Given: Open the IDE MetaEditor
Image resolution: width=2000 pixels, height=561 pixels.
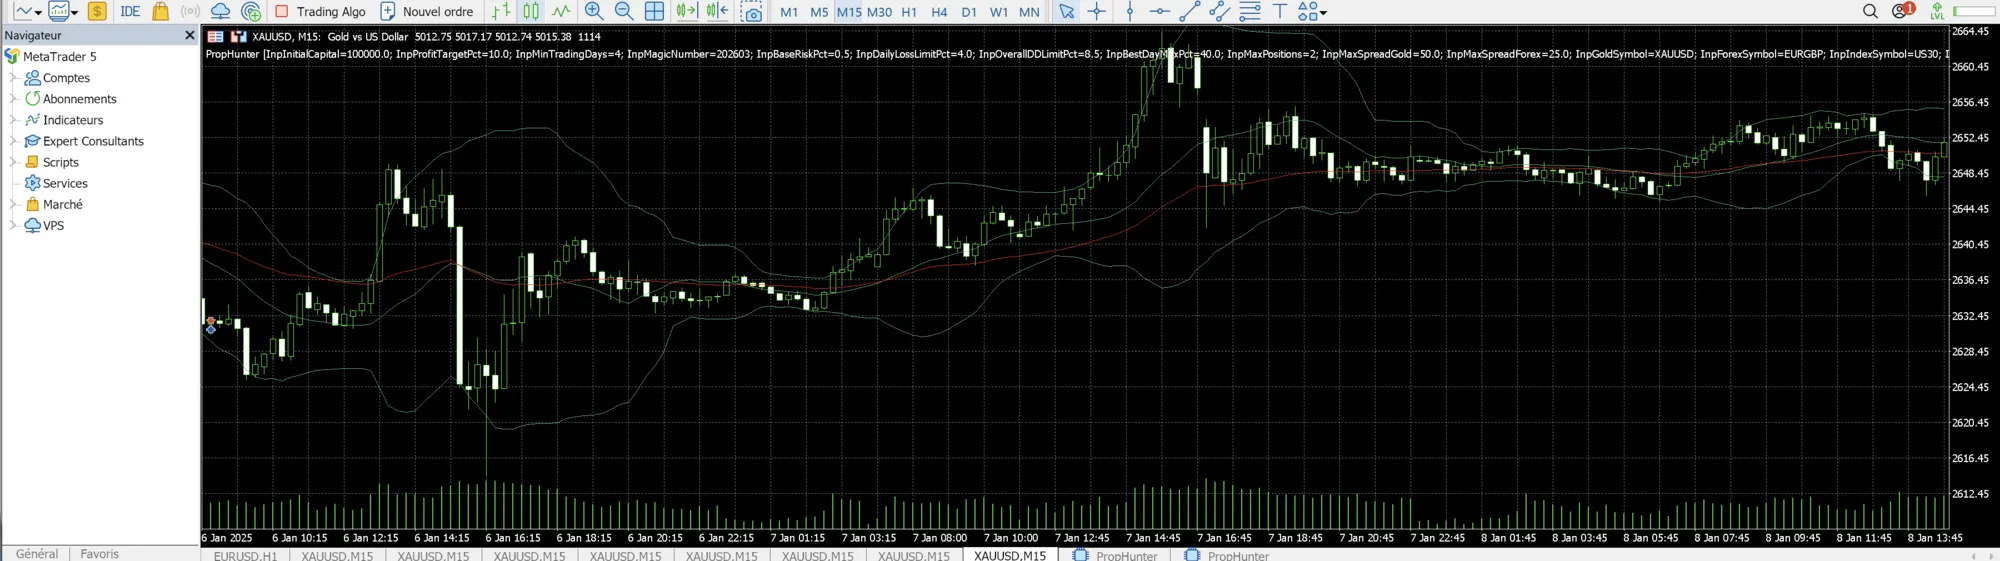Looking at the screenshot, I should pos(130,11).
